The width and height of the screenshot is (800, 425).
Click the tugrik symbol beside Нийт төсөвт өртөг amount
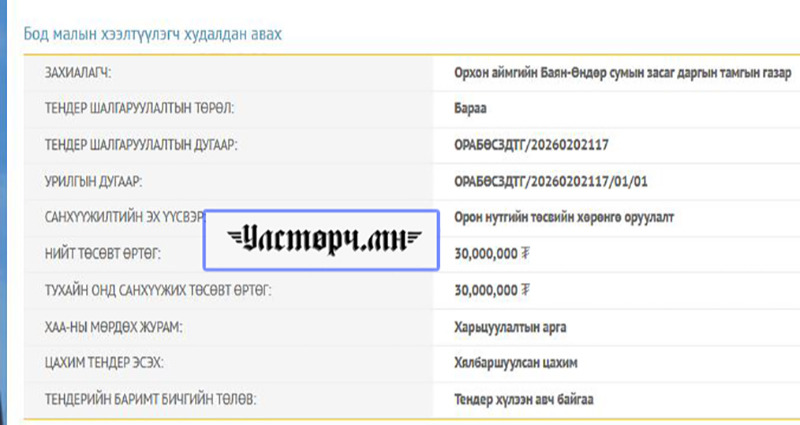click(x=526, y=254)
